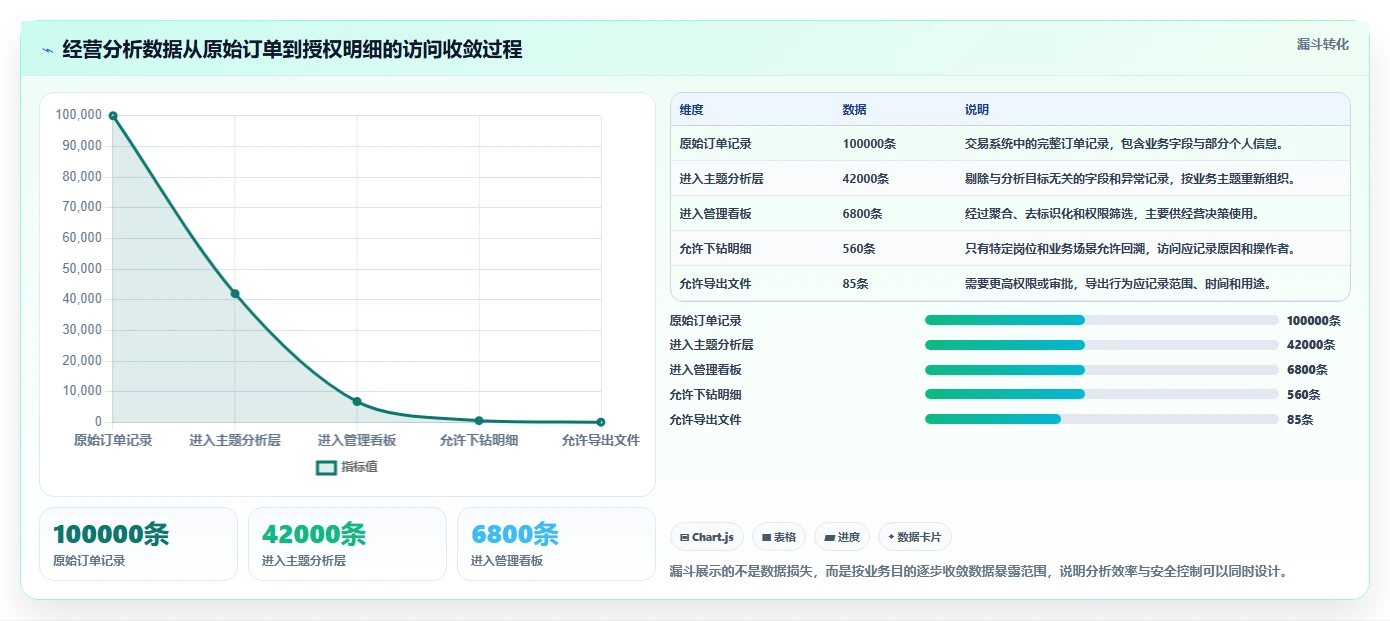1390x621 pixels.
Task: Select the 进度 tag chip
Action: pyautogui.click(x=842, y=537)
